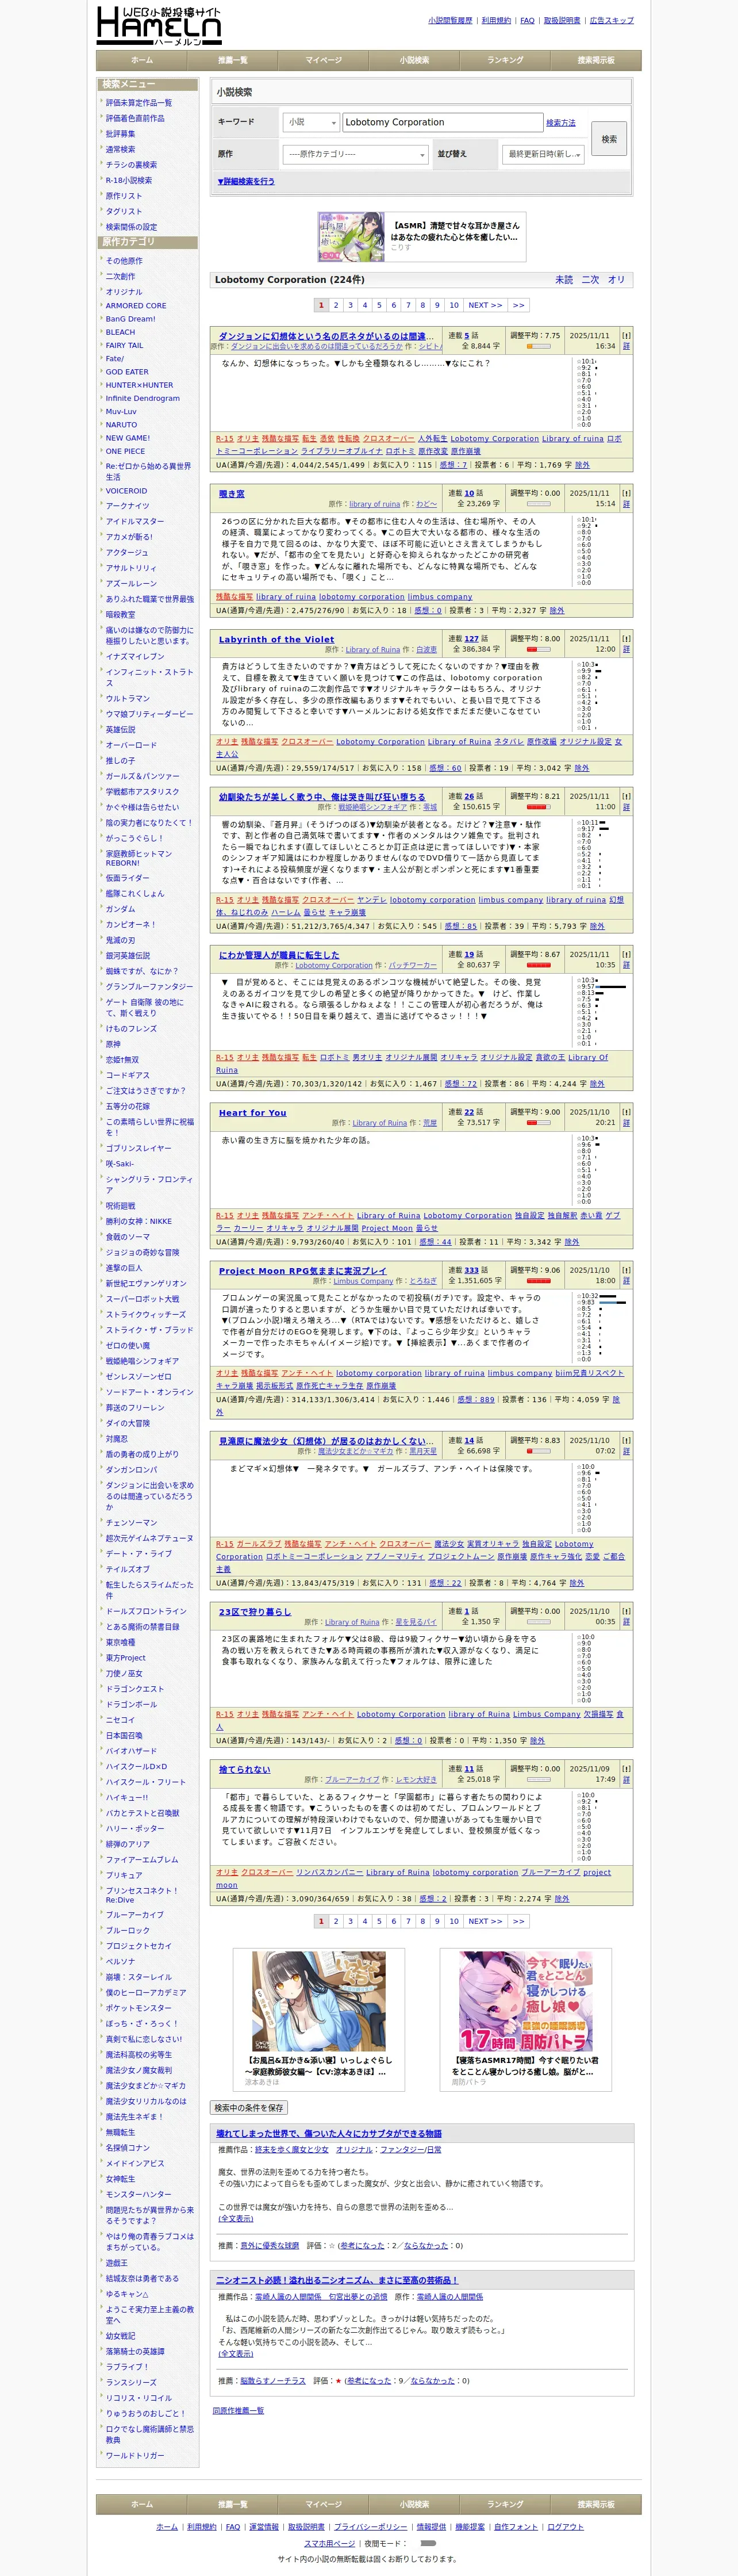Click the Hameln site logo
This screenshot has height=2576, width=738.
click(158, 25)
